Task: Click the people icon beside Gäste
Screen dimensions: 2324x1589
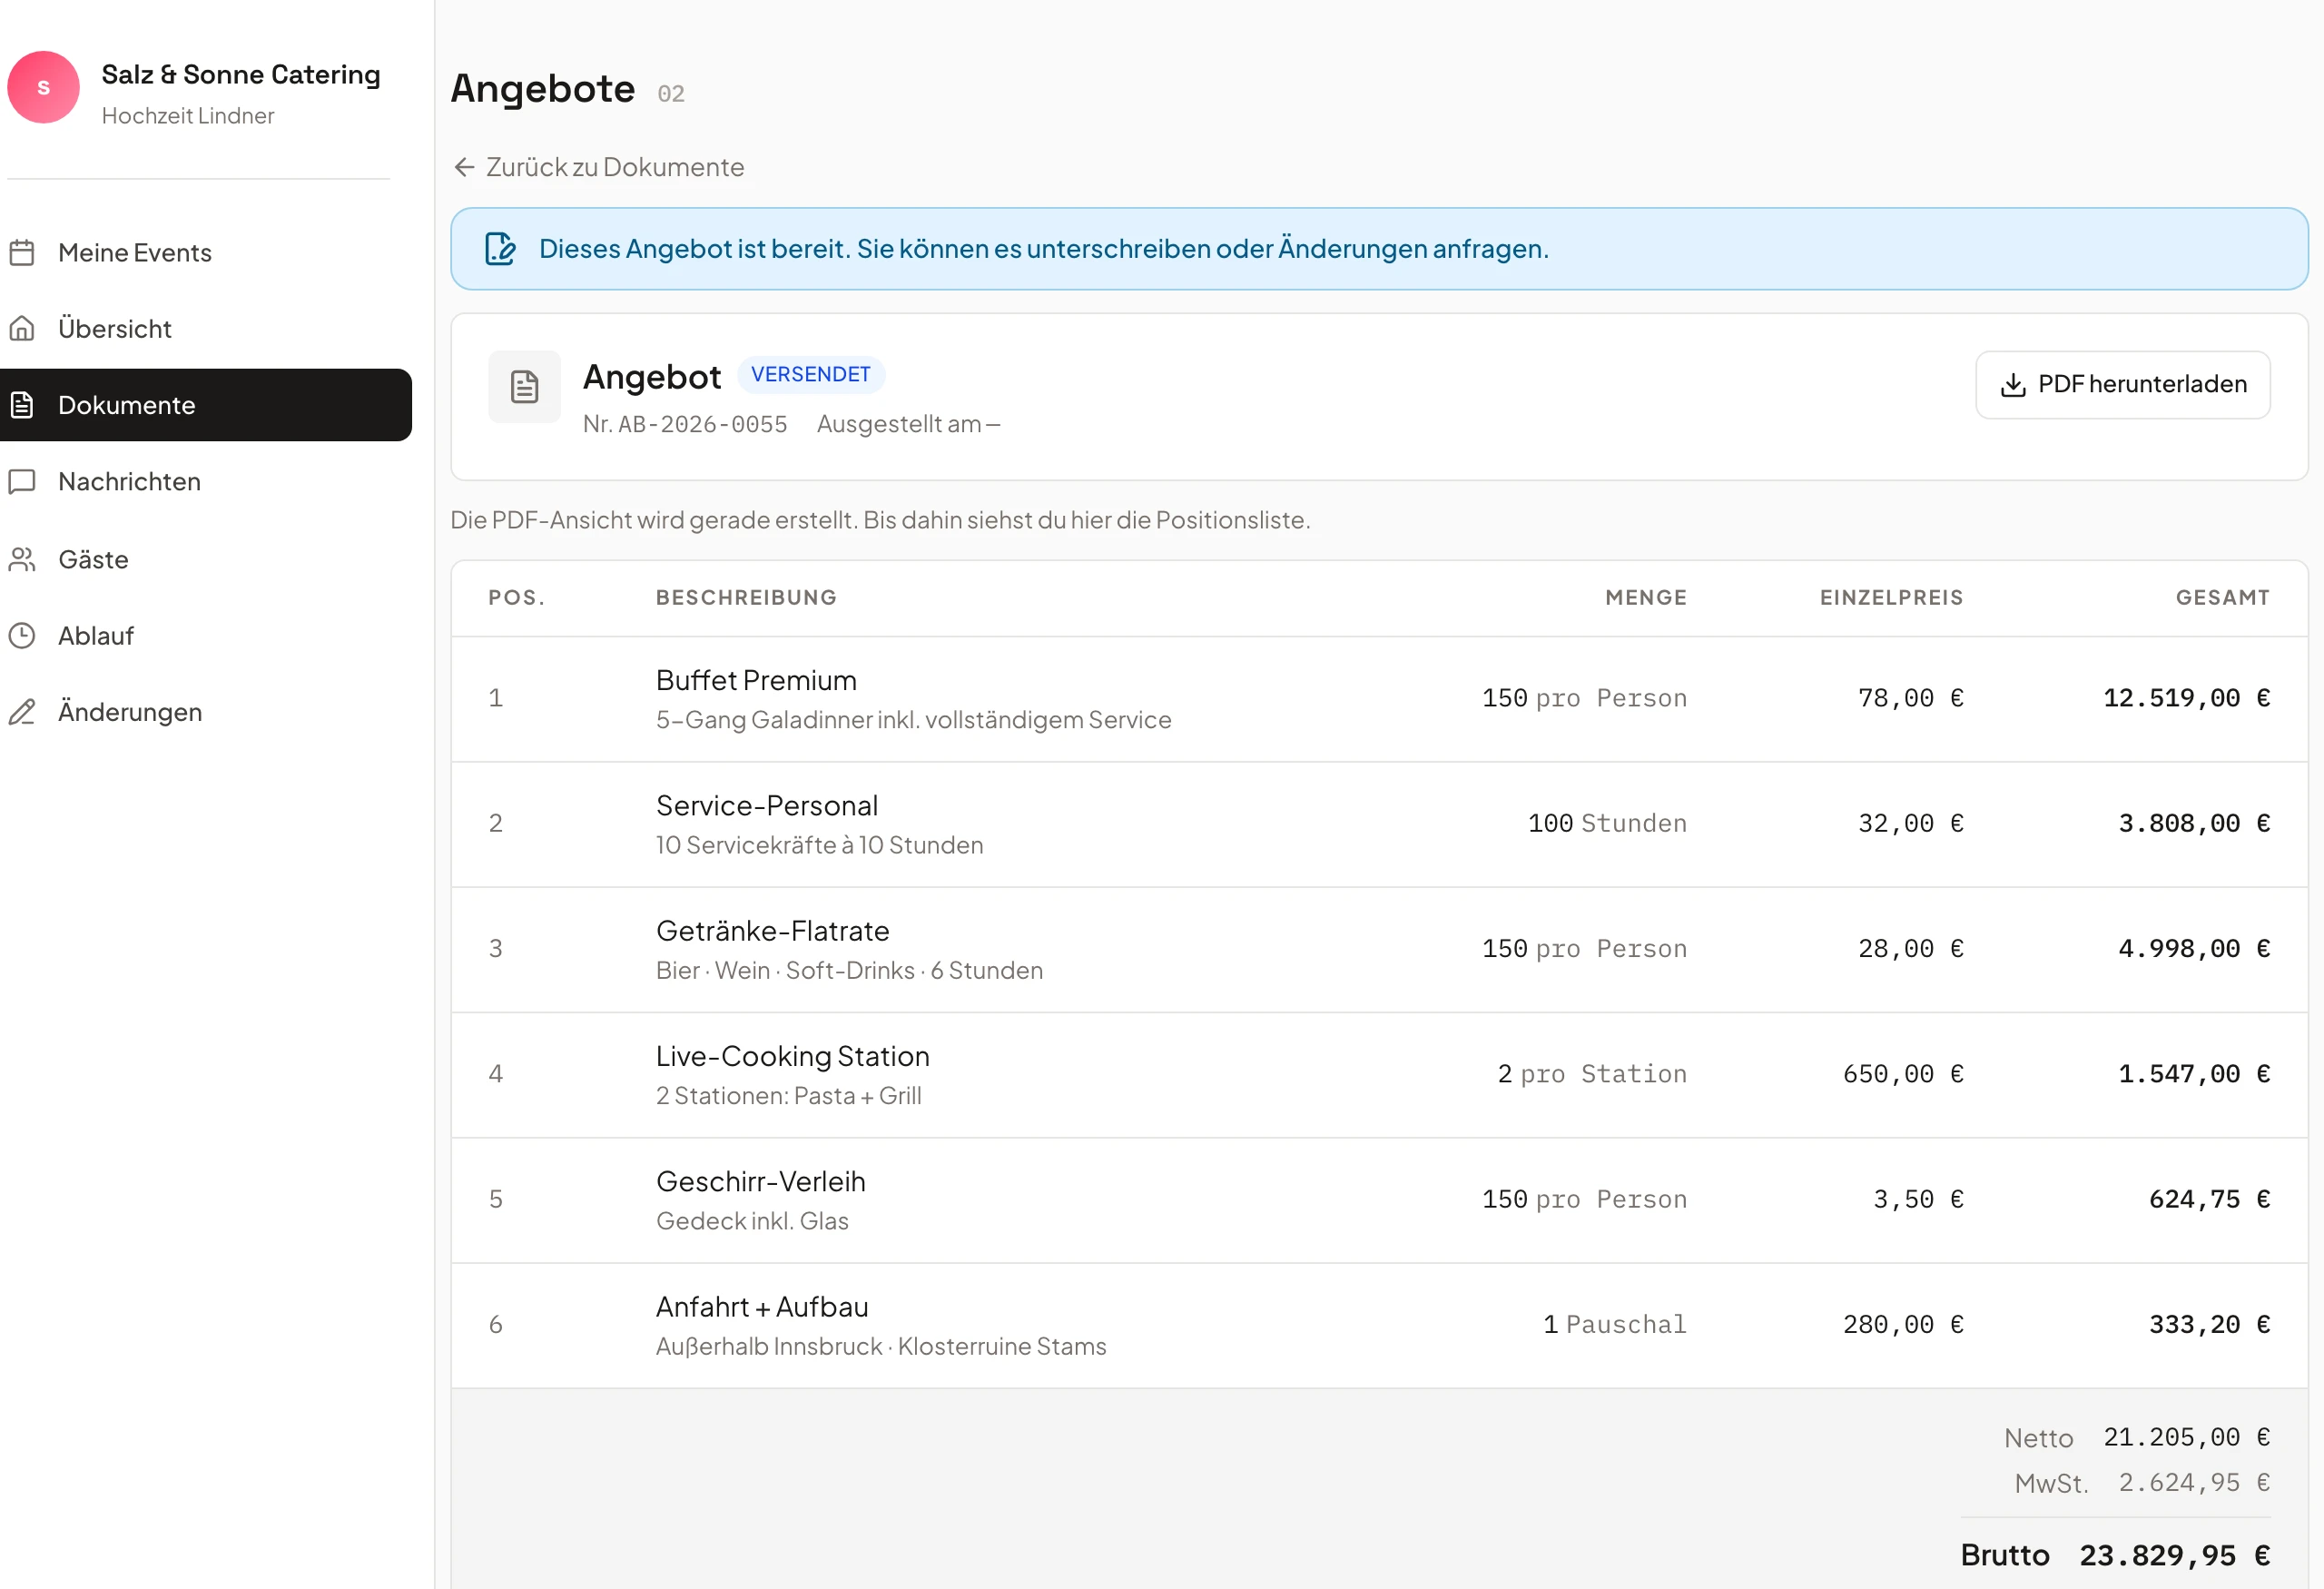Action: pyautogui.click(x=22, y=559)
